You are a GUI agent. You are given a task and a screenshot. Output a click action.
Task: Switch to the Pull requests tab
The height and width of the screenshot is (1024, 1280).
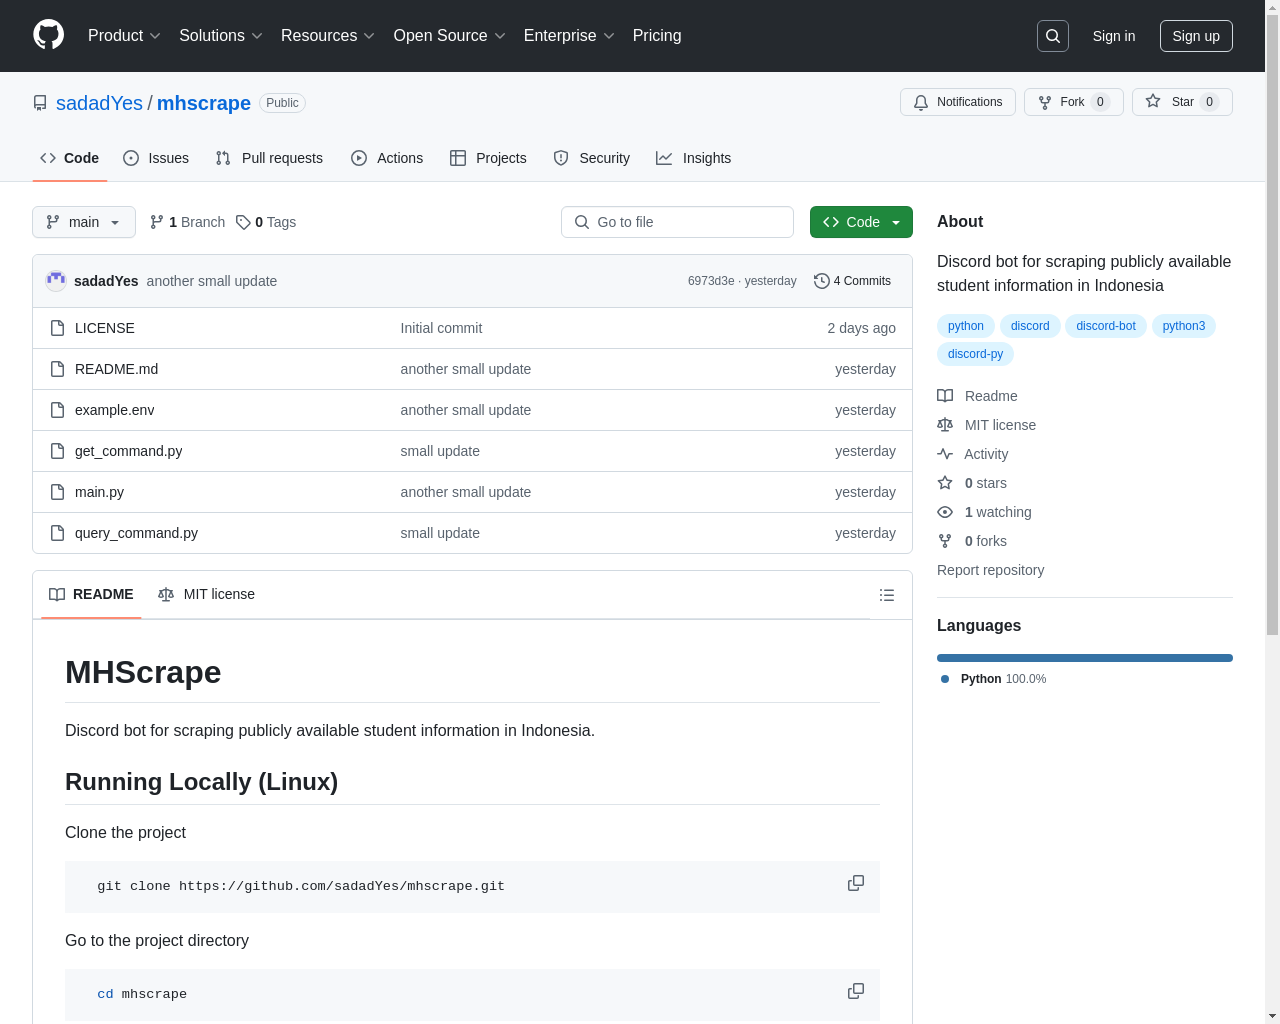269,158
